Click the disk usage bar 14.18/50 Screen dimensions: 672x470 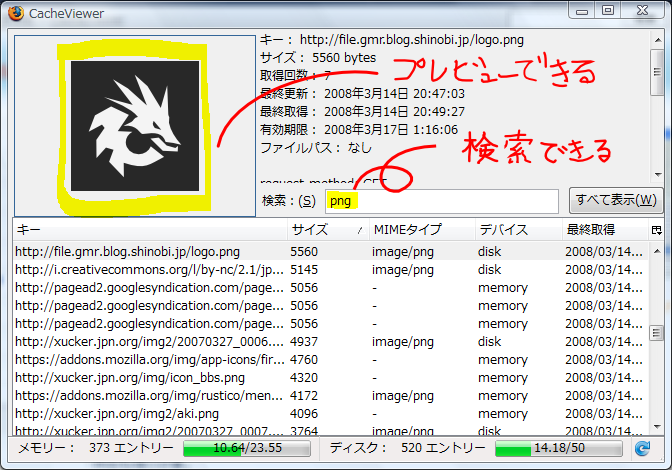click(559, 448)
